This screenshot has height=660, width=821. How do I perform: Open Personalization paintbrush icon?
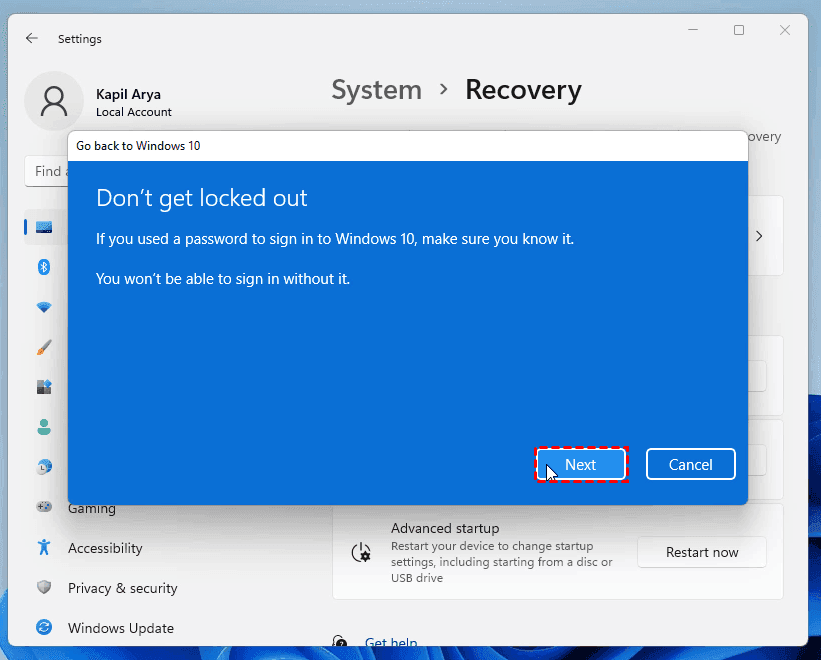click(44, 348)
